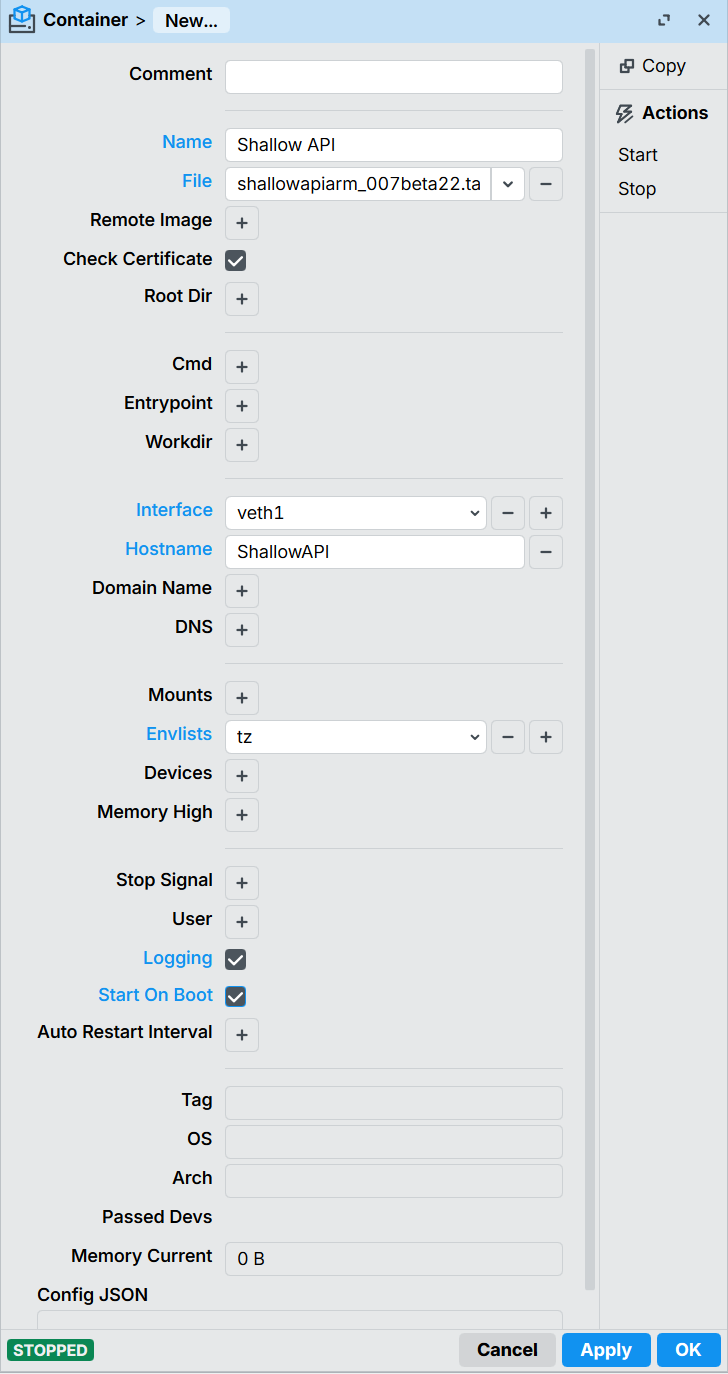Screen dimensions: 728x1374
Task: Remove the File value with minus icon
Action: tap(546, 184)
